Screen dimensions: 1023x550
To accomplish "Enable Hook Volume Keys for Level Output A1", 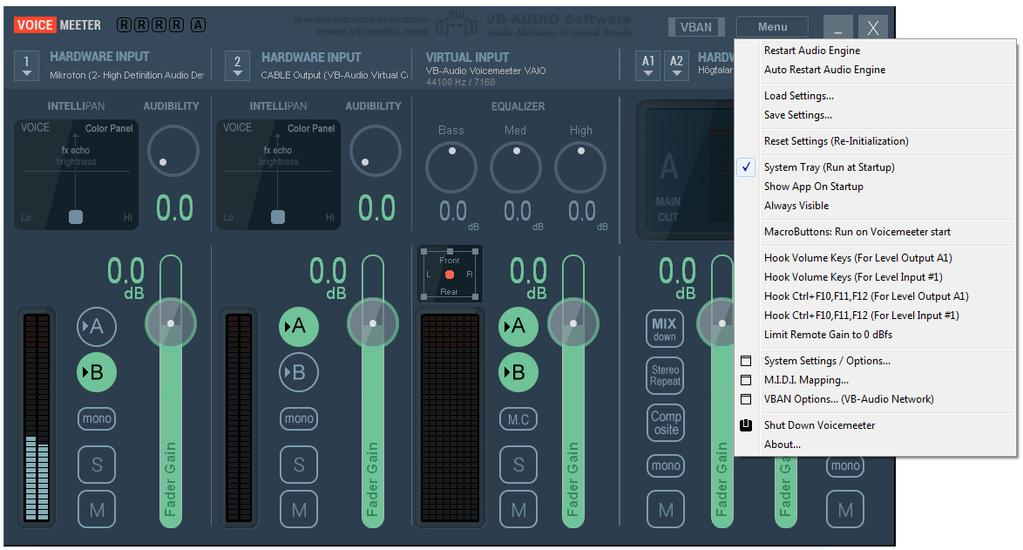I will (x=858, y=258).
